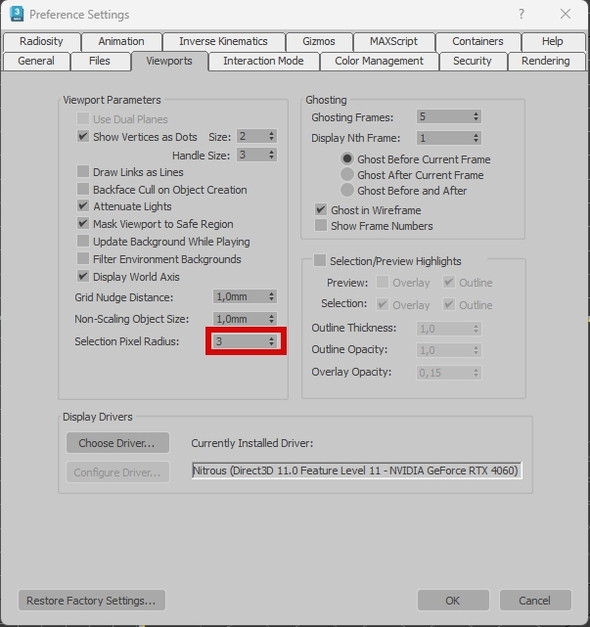Click Restore Factory Settings button
The width and height of the screenshot is (590, 627).
point(92,600)
